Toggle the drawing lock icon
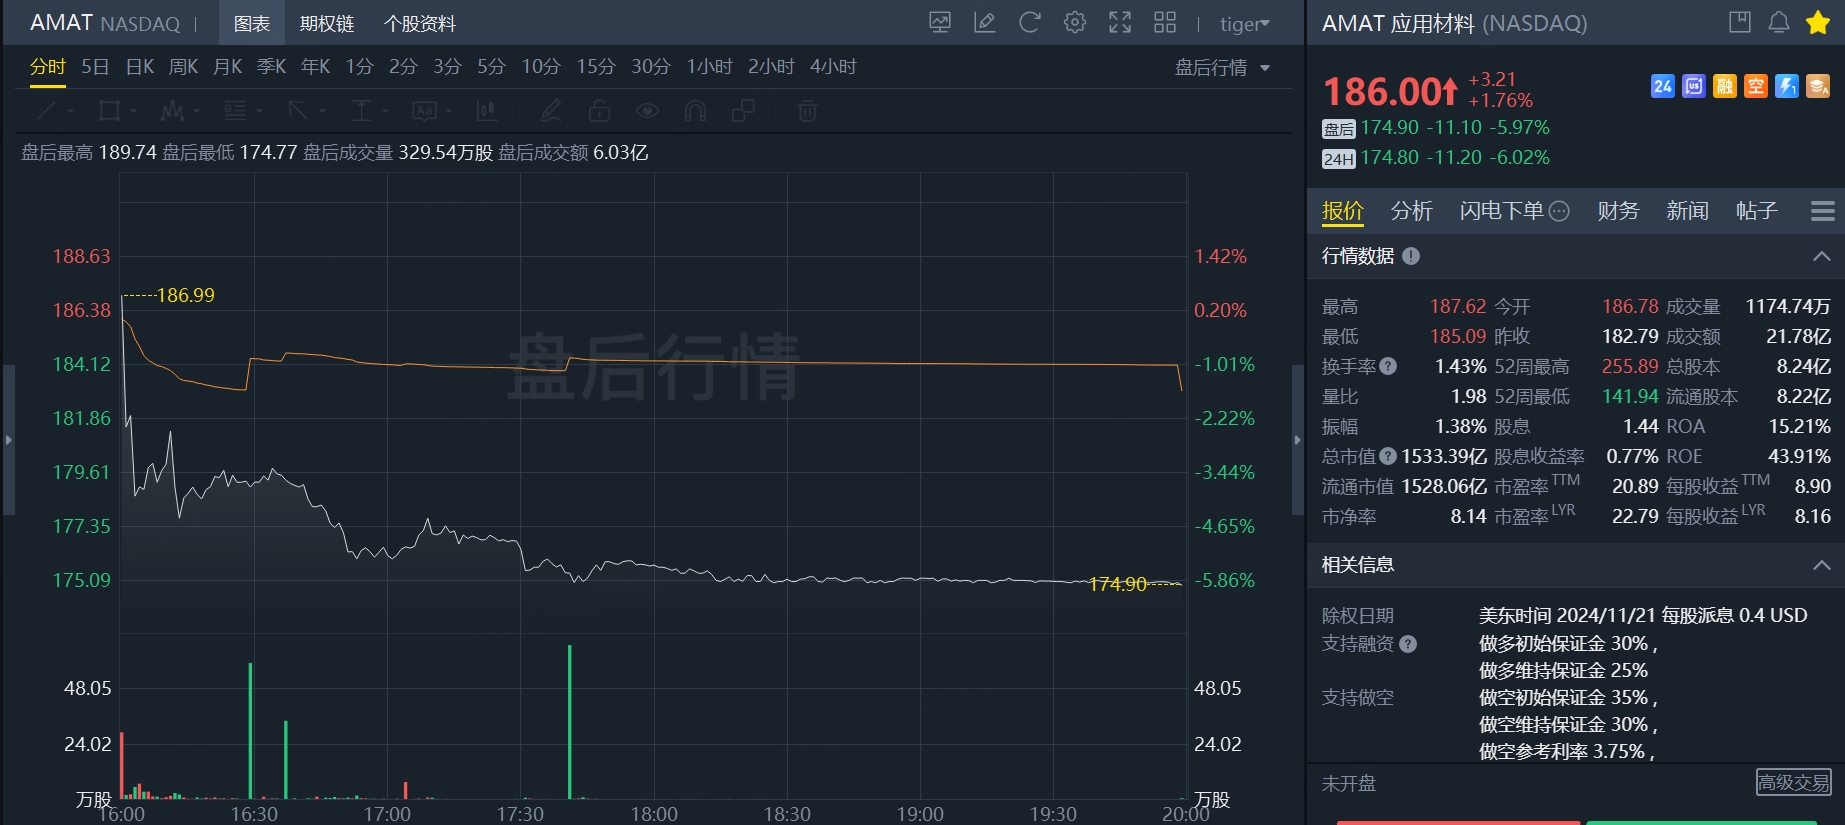Image resolution: width=1845 pixels, height=825 pixels. (x=599, y=111)
